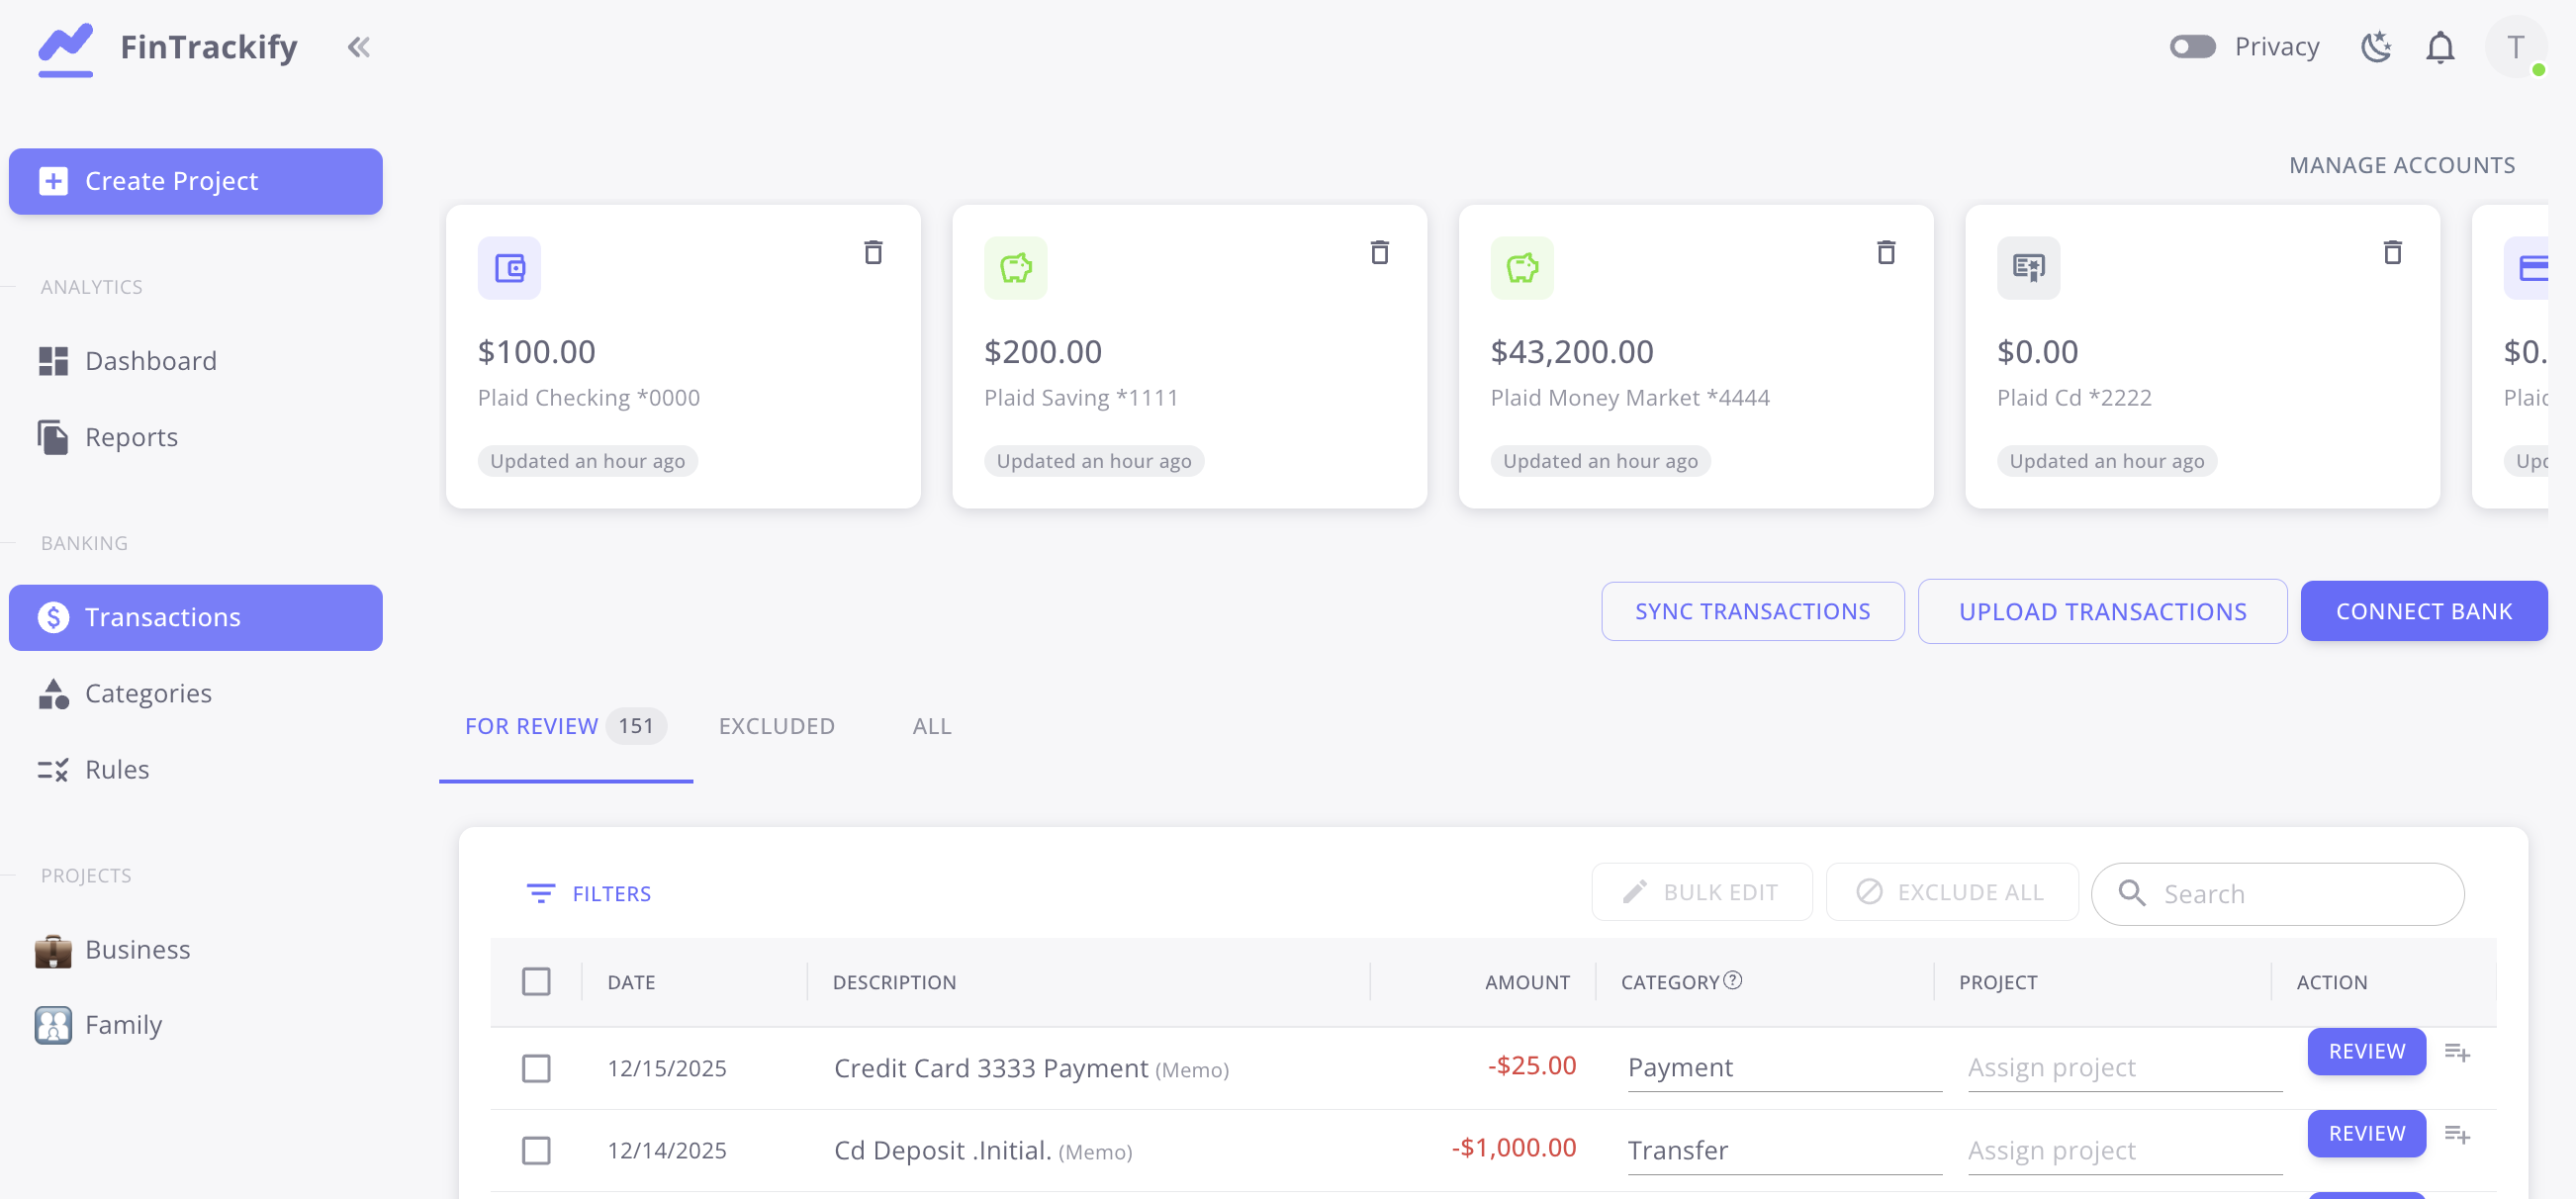
Task: Open Categories in the sidebar
Action: pos(148,693)
